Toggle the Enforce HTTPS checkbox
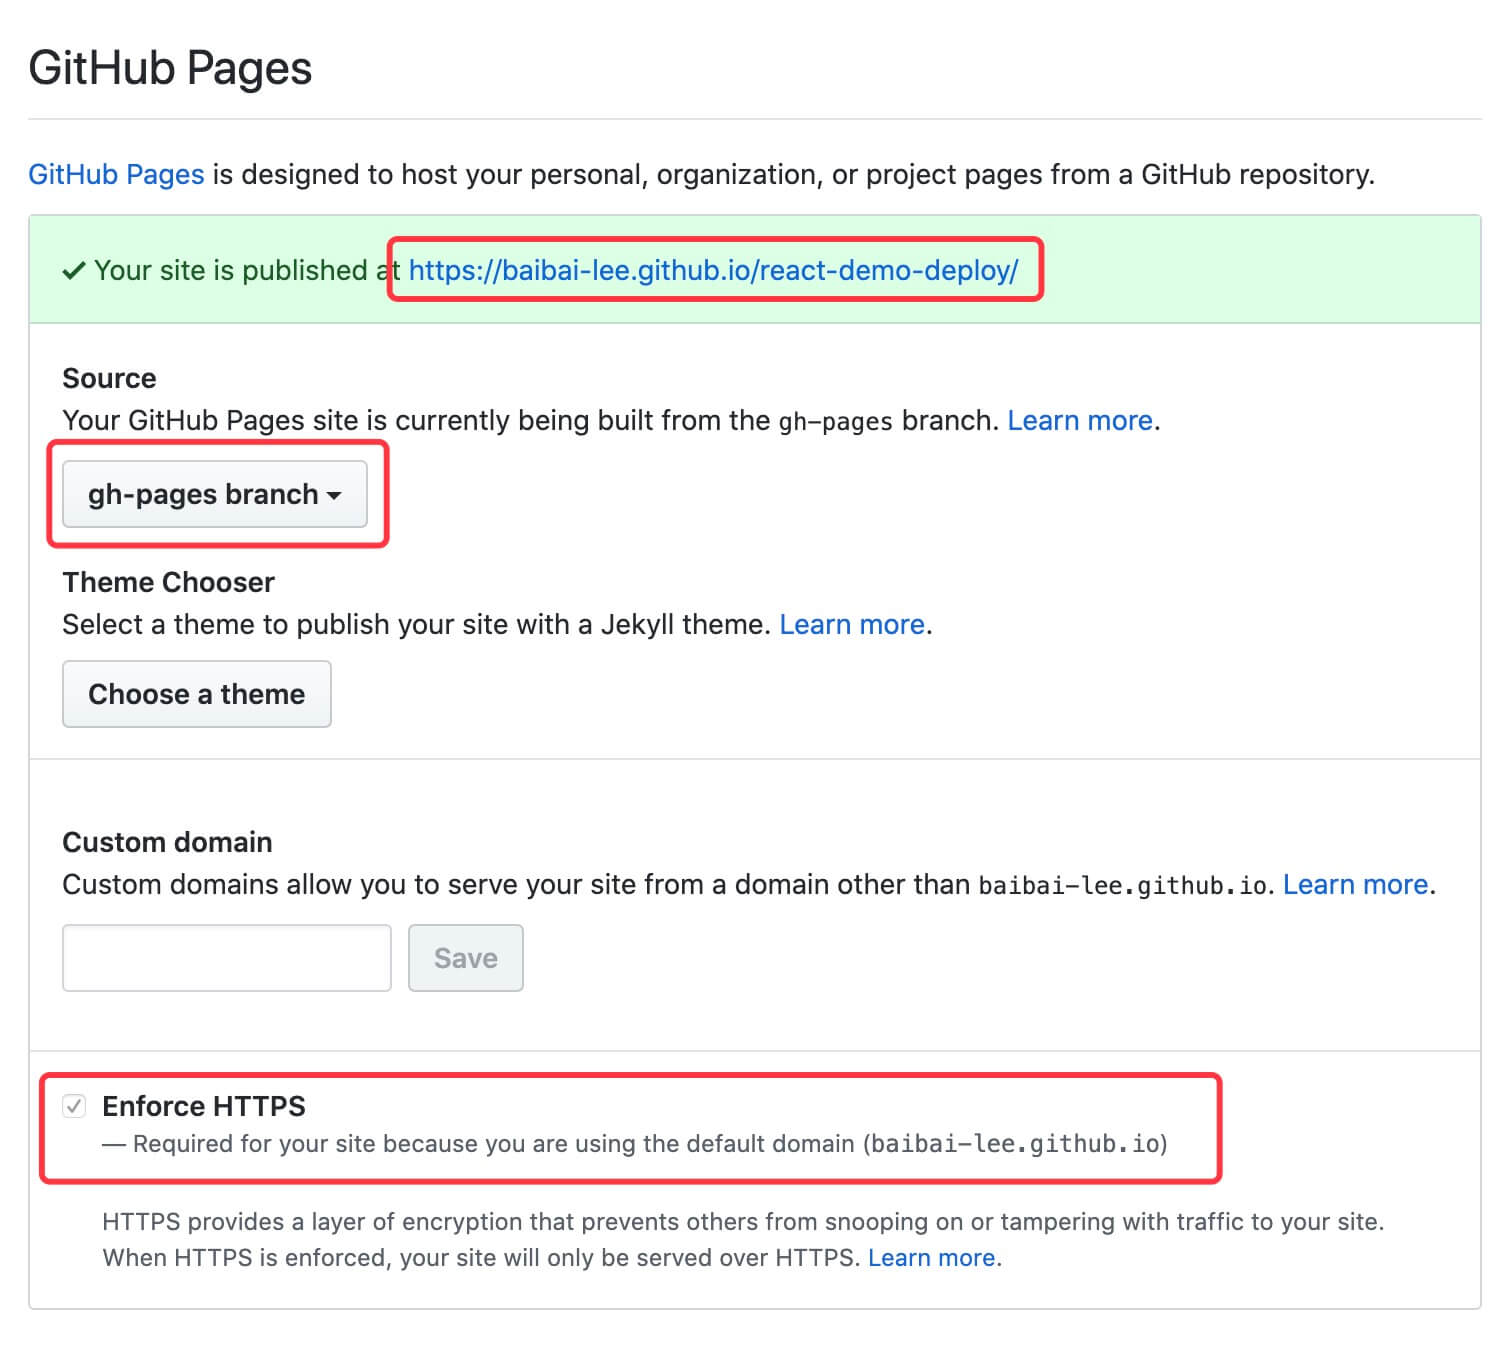Image resolution: width=1510 pixels, height=1350 pixels. (74, 1106)
